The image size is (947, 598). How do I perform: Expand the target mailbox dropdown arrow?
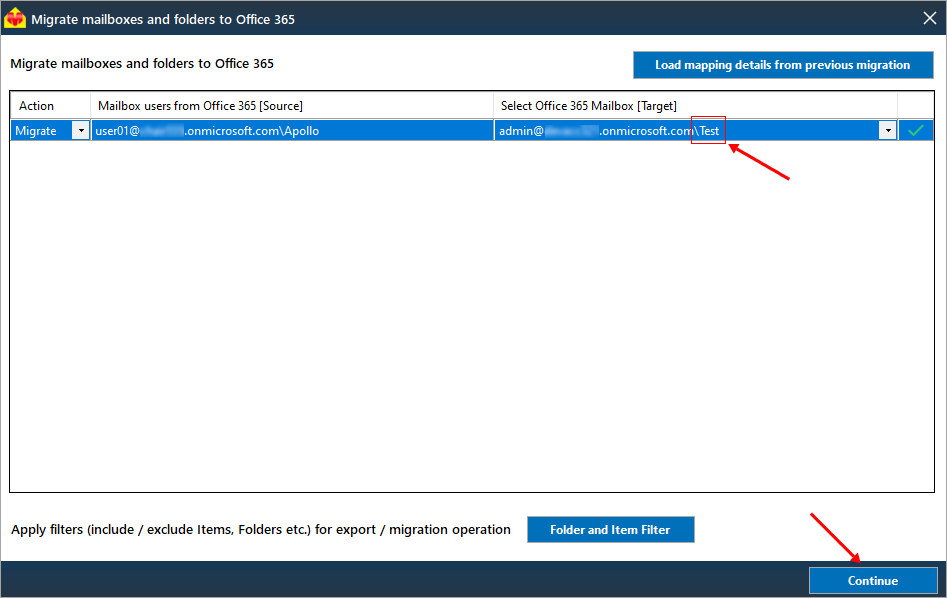887,131
